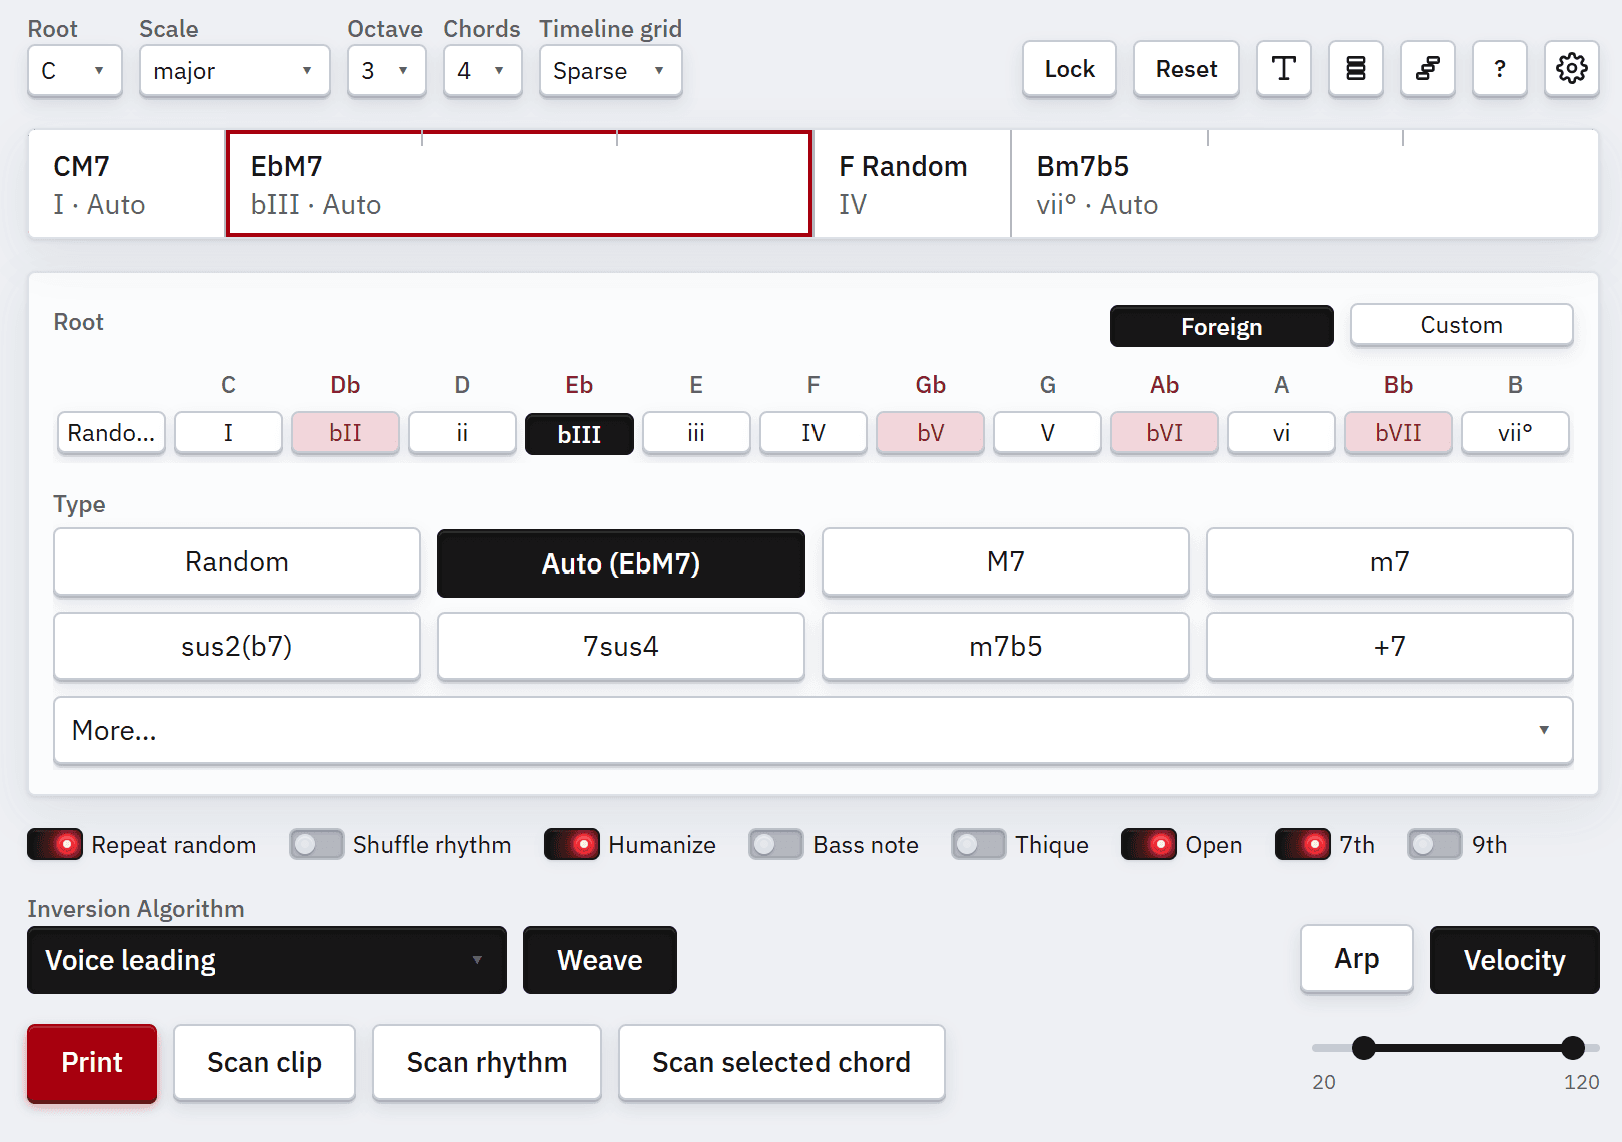Click the stepped blocks icon button

pyautogui.click(x=1428, y=69)
